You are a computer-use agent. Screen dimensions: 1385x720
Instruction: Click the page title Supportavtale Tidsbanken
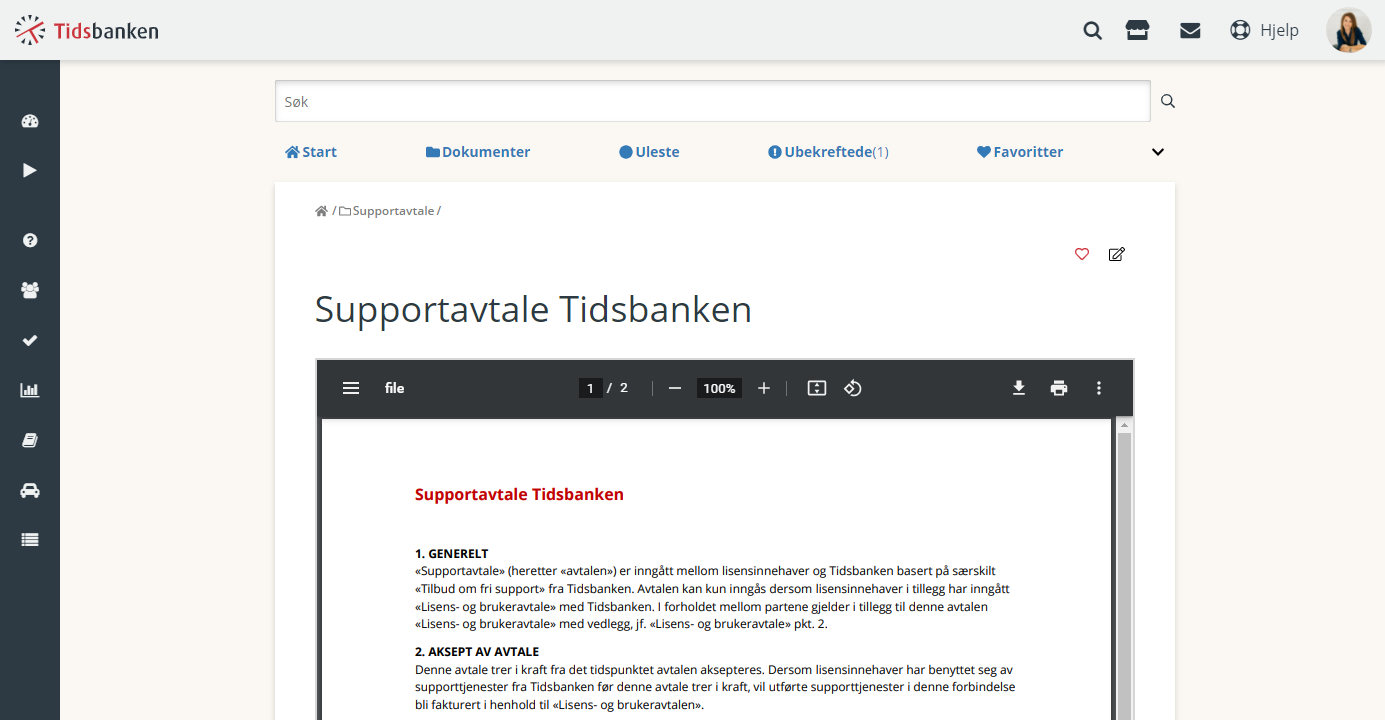533,309
